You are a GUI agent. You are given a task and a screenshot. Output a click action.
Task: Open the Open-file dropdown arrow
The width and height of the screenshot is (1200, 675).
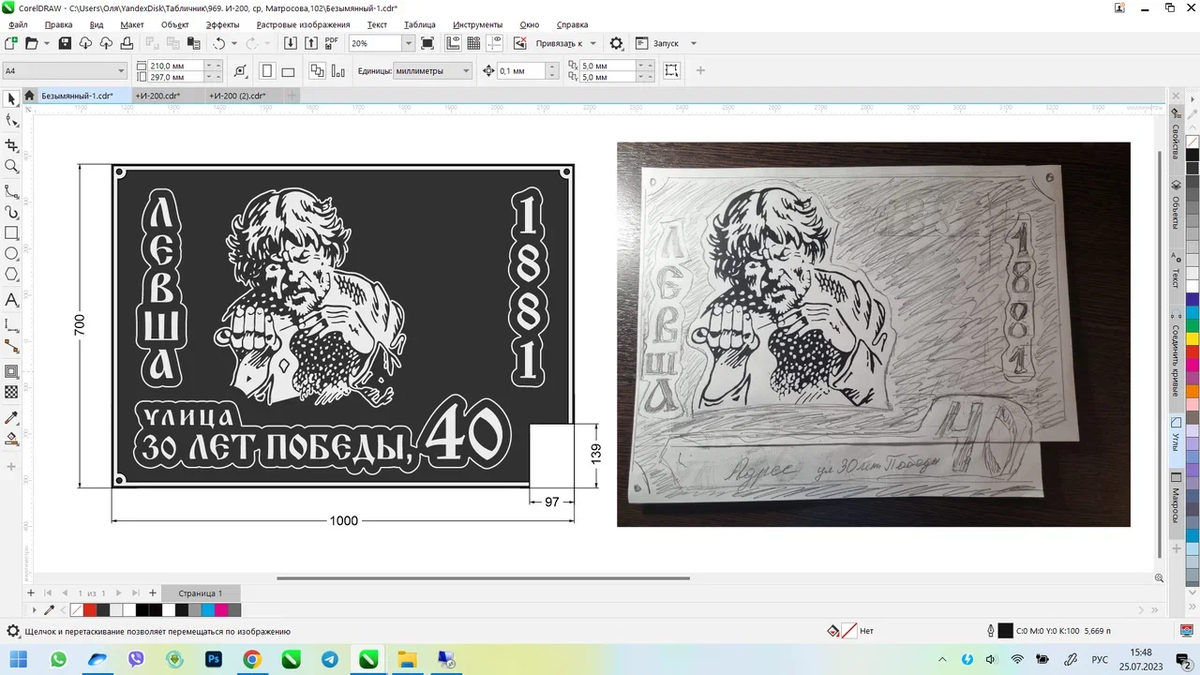click(46, 44)
